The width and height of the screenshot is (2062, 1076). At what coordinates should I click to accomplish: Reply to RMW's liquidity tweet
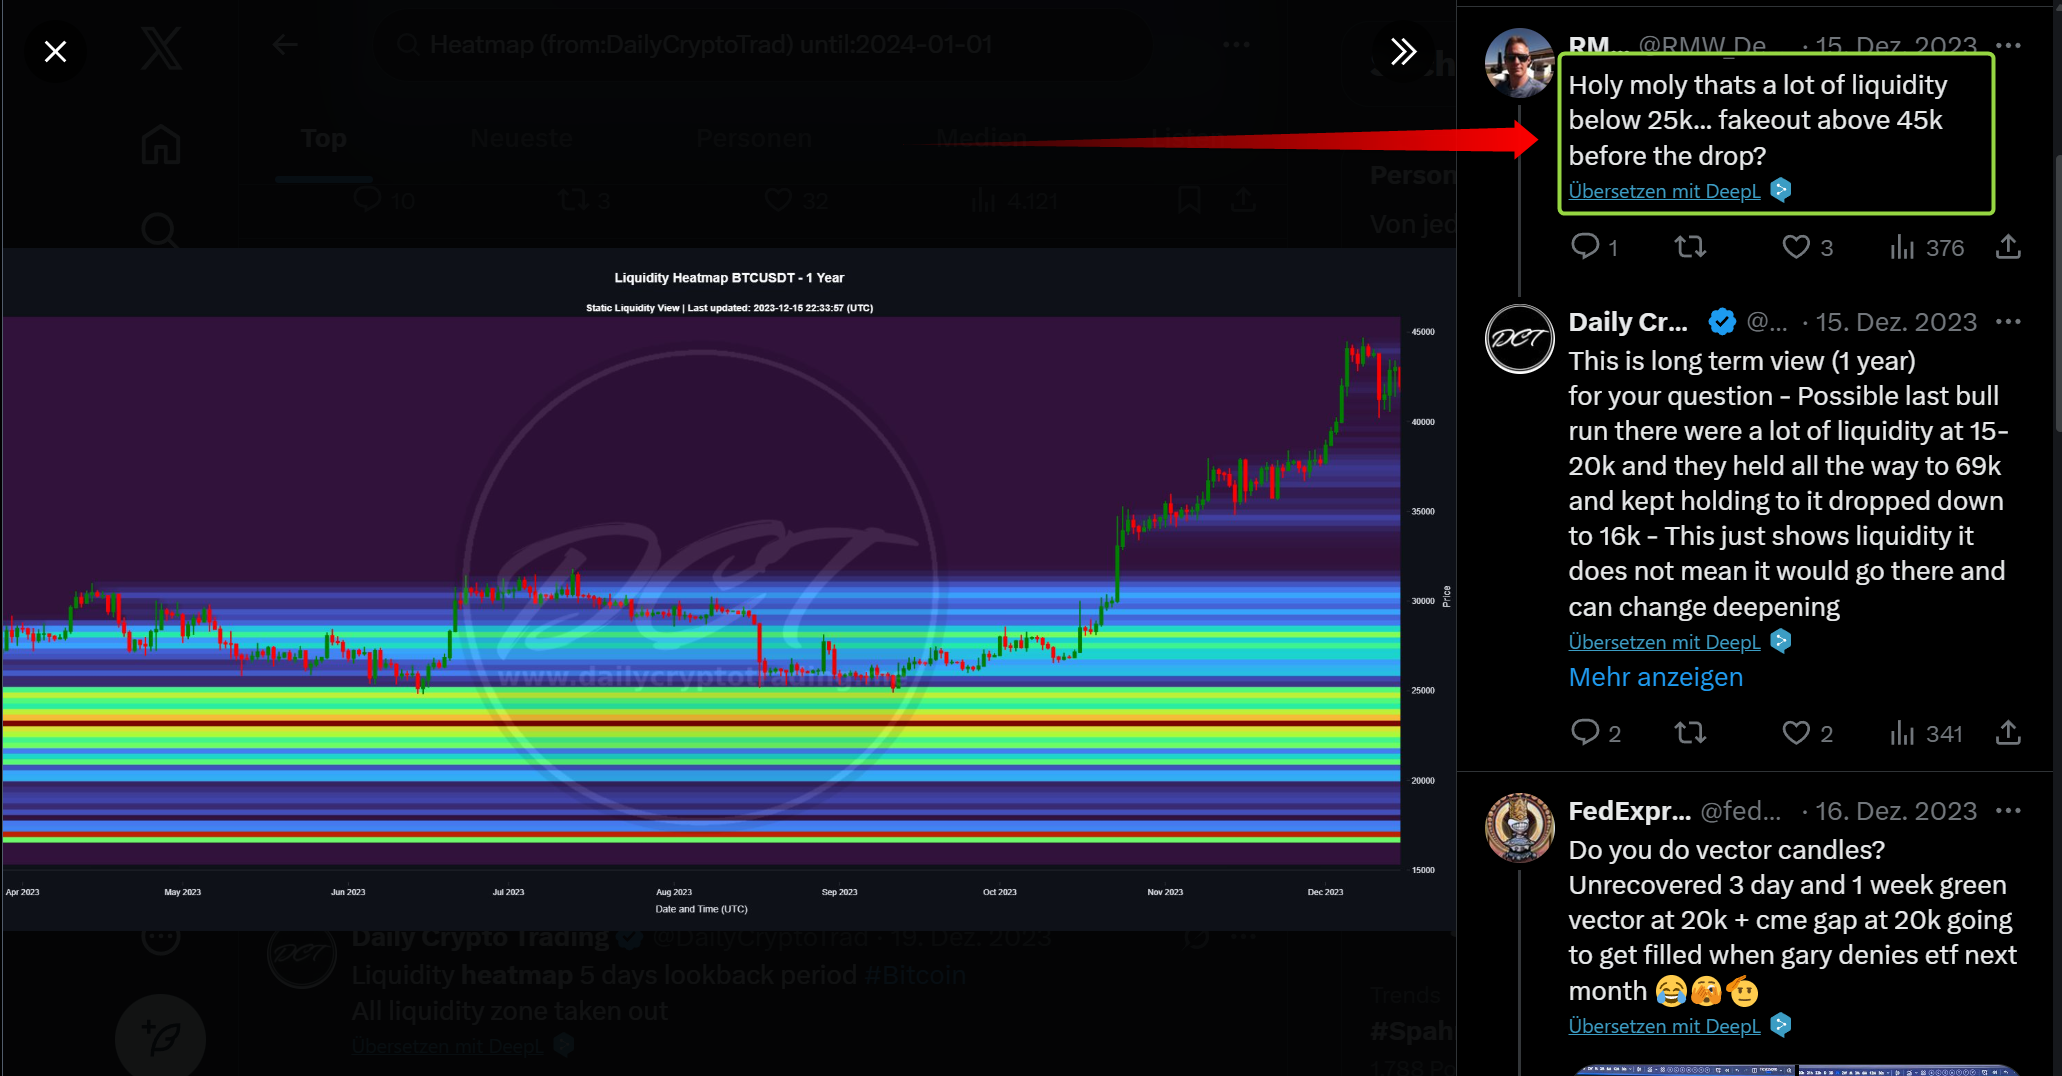click(1585, 247)
